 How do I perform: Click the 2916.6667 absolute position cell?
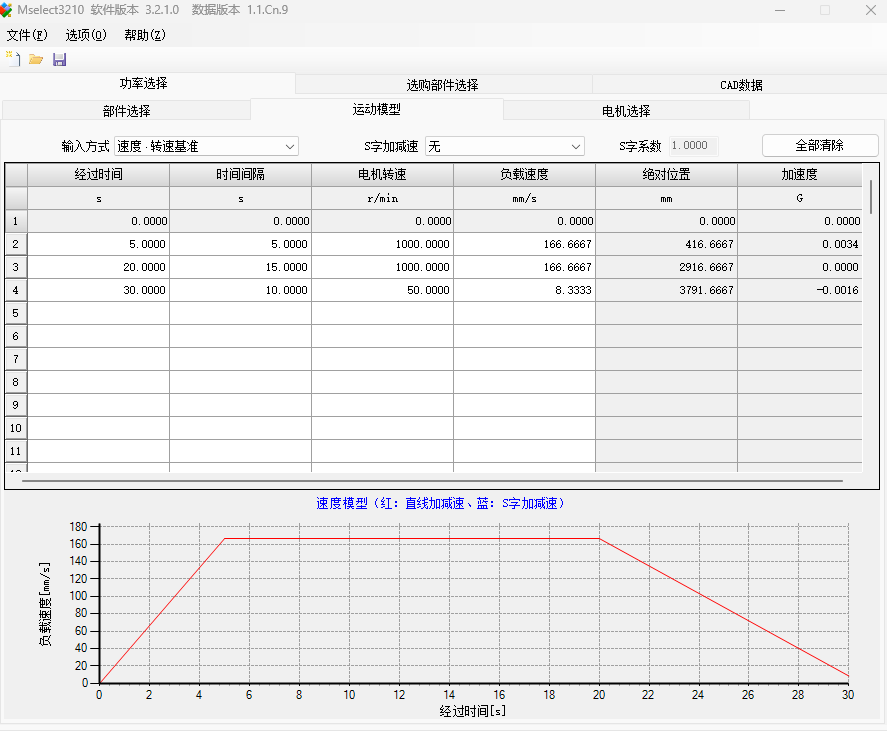point(666,267)
